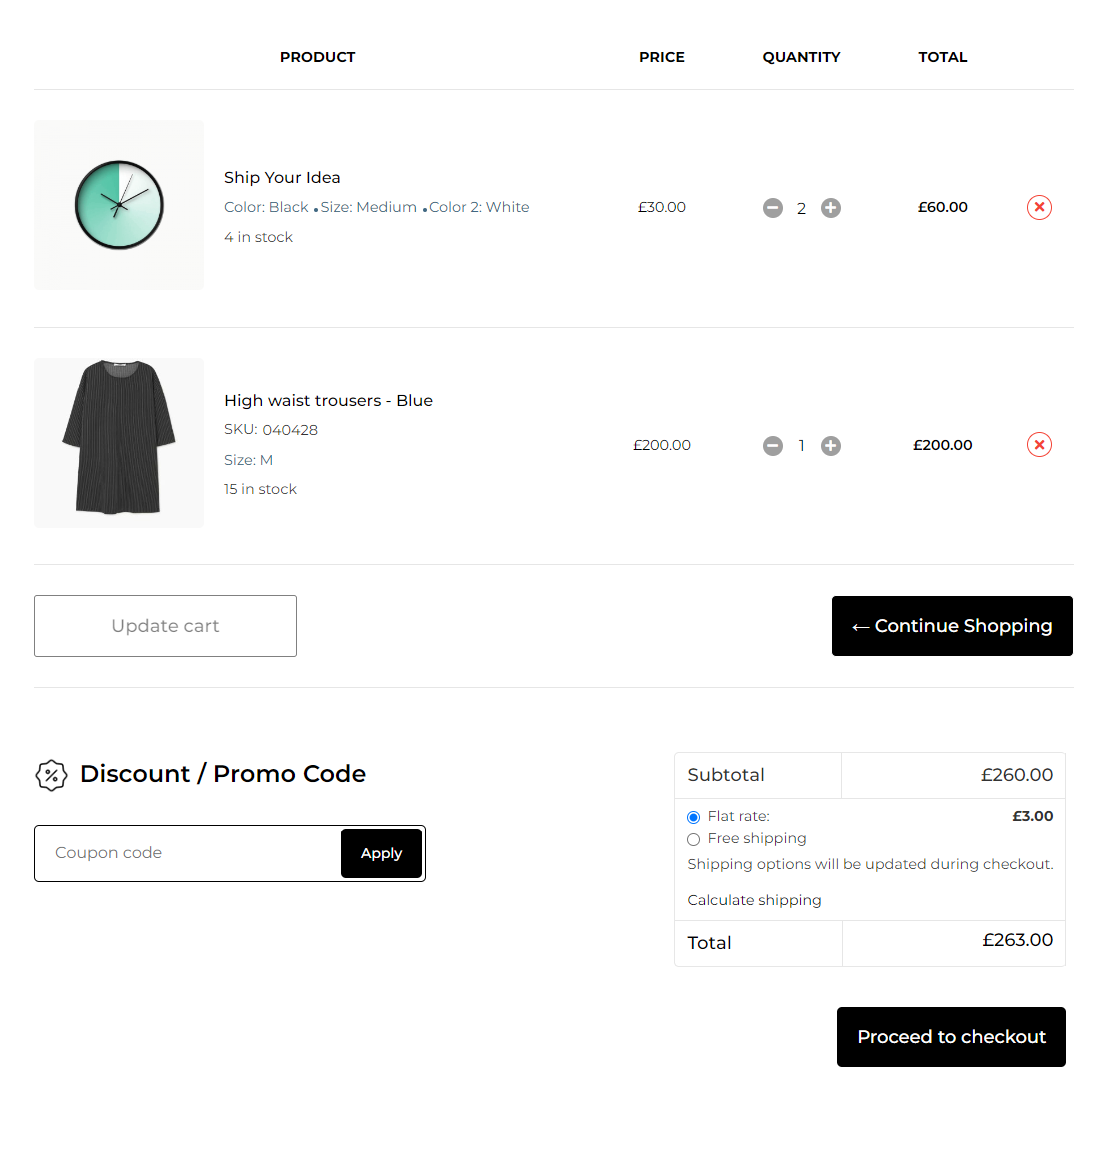Click the Update cart button
1104x1152 pixels.
(x=165, y=626)
